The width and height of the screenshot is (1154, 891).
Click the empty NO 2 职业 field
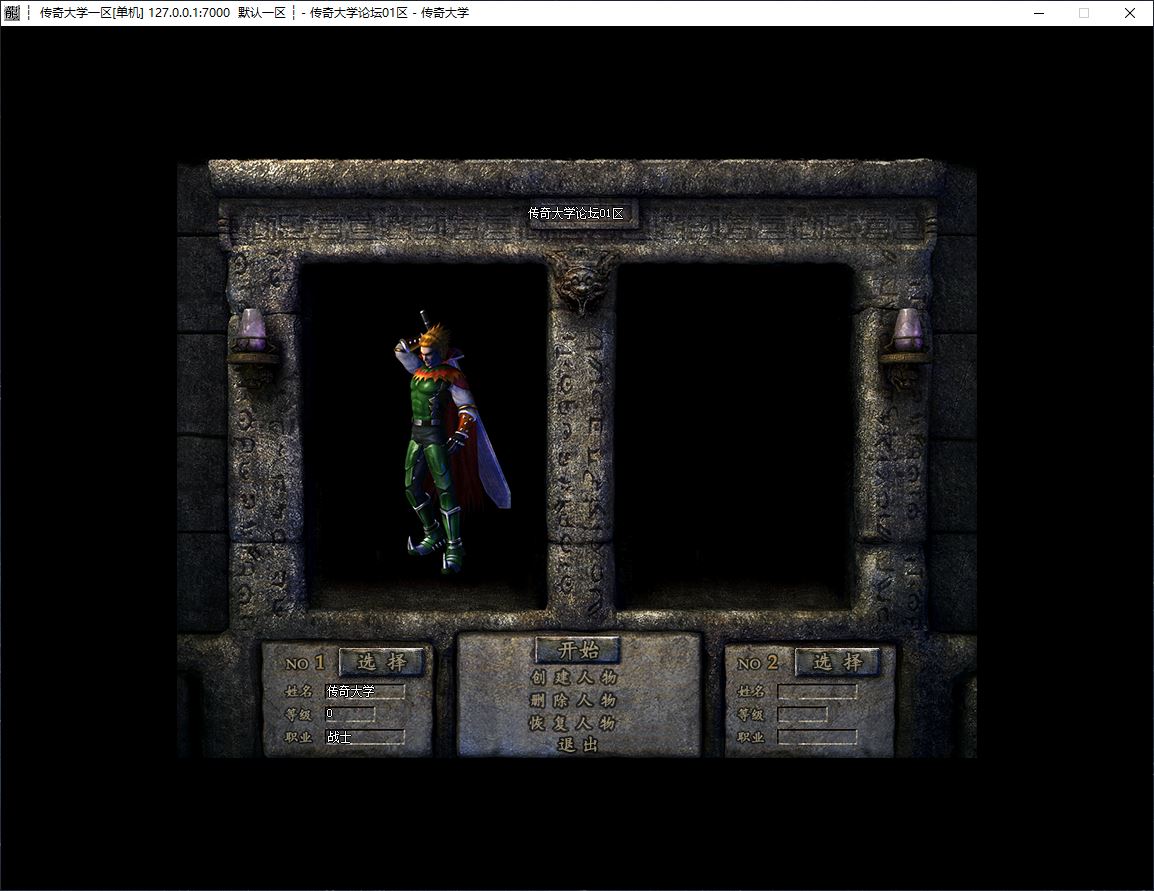[818, 737]
